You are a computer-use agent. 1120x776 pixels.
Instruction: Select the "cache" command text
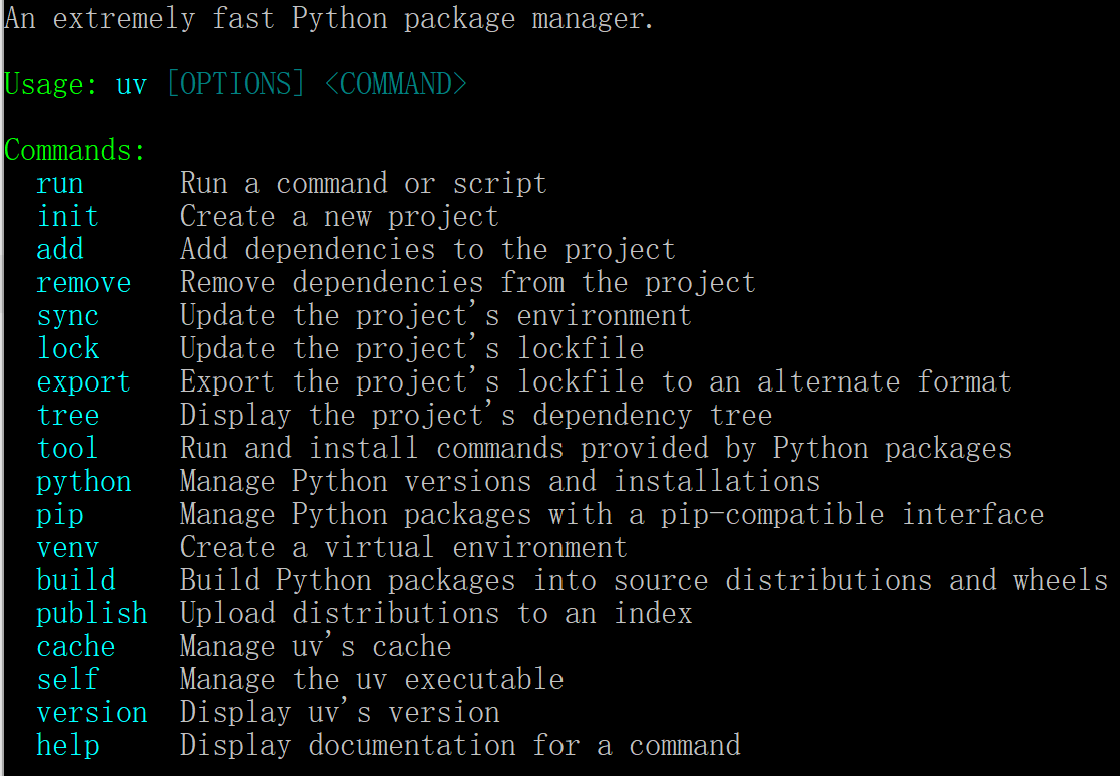[x=76, y=647]
